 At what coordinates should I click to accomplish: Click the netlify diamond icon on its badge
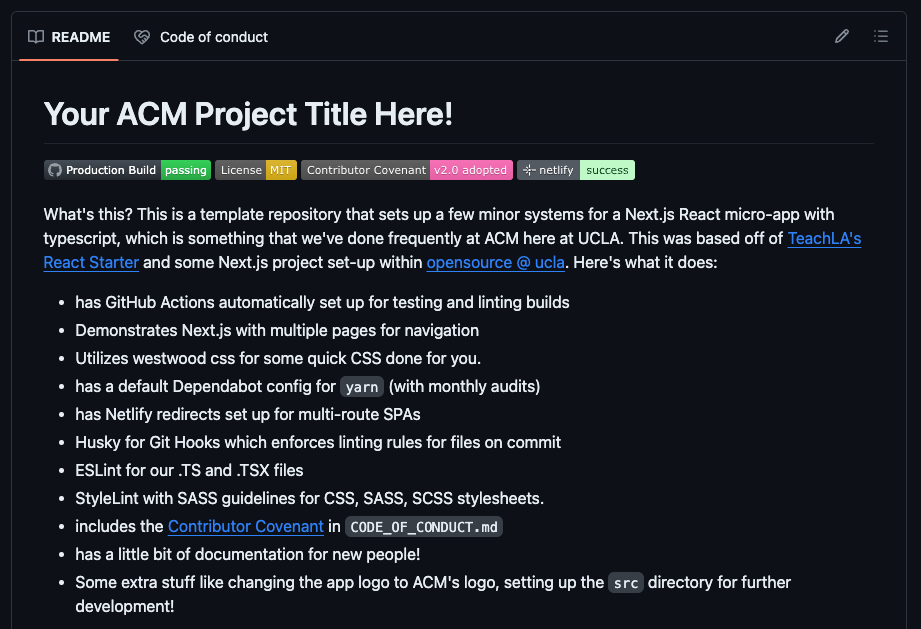coord(527,170)
